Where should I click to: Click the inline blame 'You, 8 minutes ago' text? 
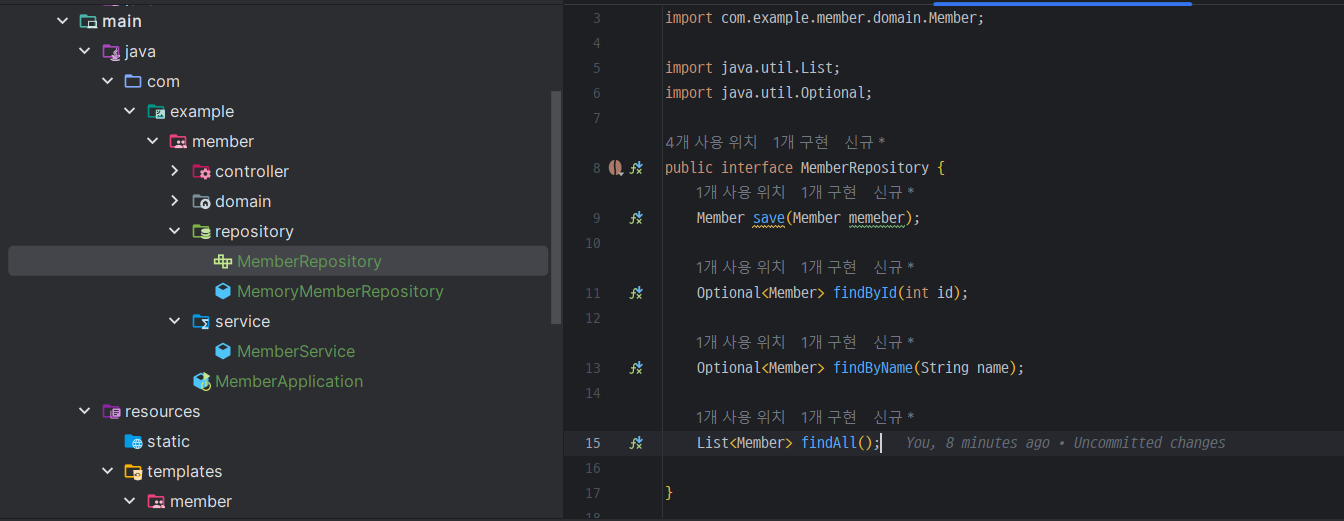(x=978, y=443)
